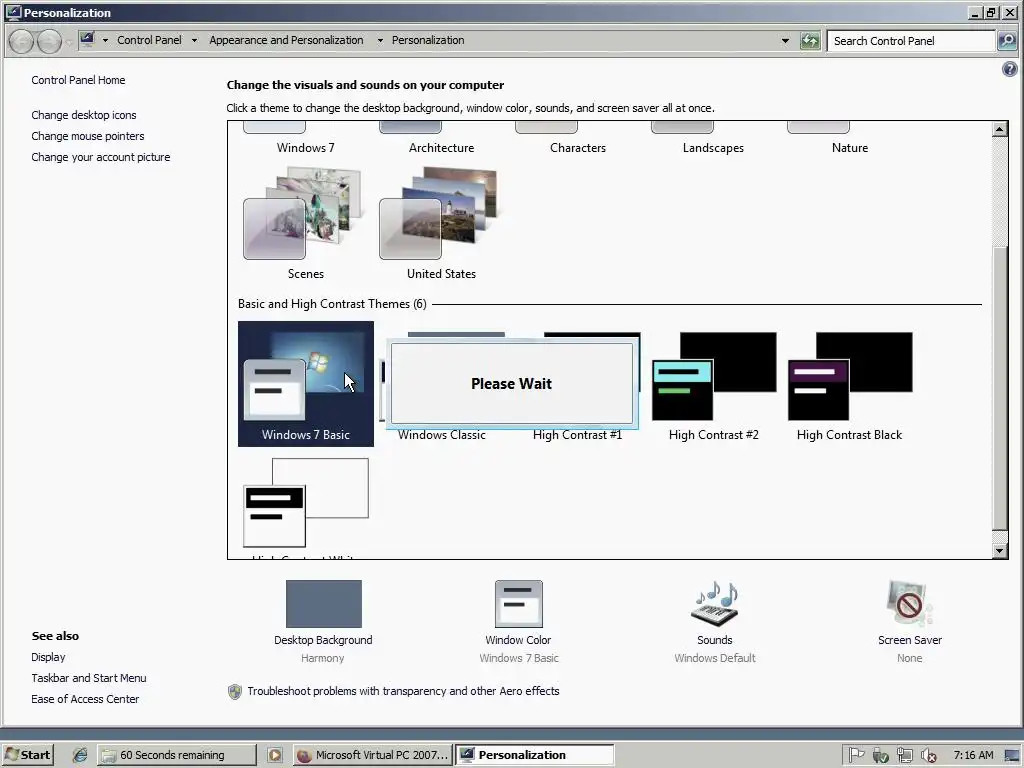The height and width of the screenshot is (768, 1024).
Task: Click the theme list scroll up arrow
Action: pos(999,129)
